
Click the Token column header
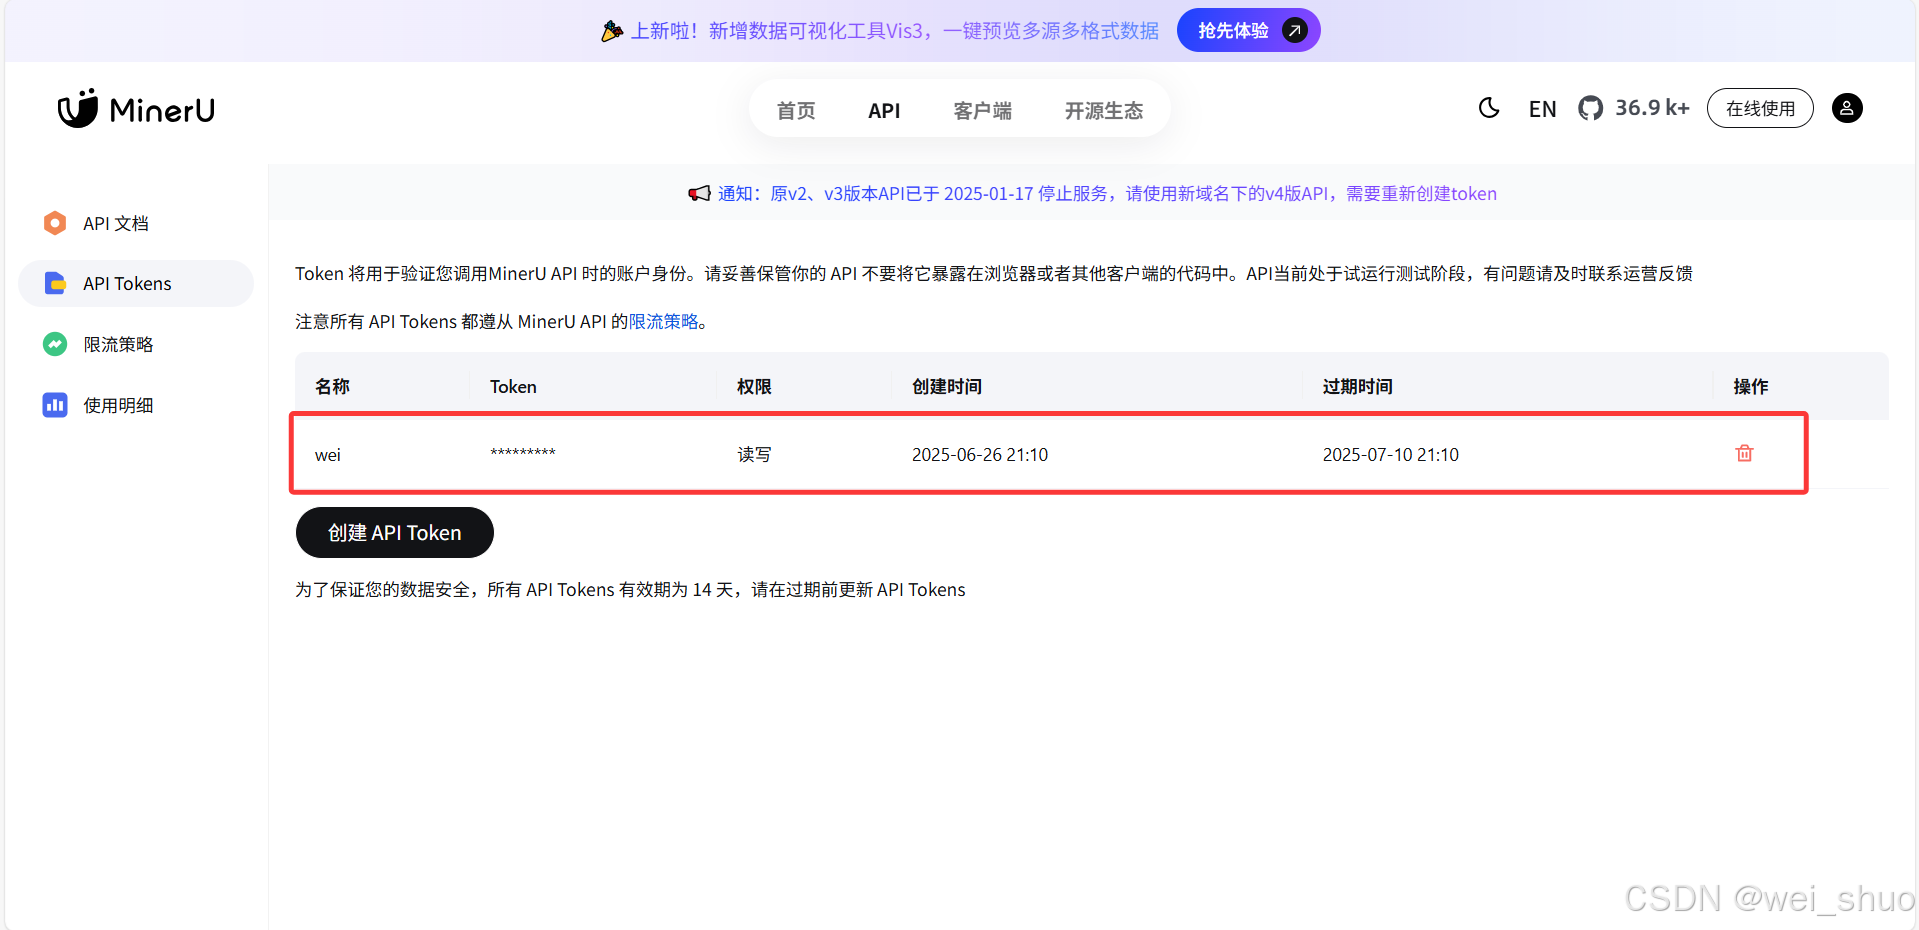point(513,387)
